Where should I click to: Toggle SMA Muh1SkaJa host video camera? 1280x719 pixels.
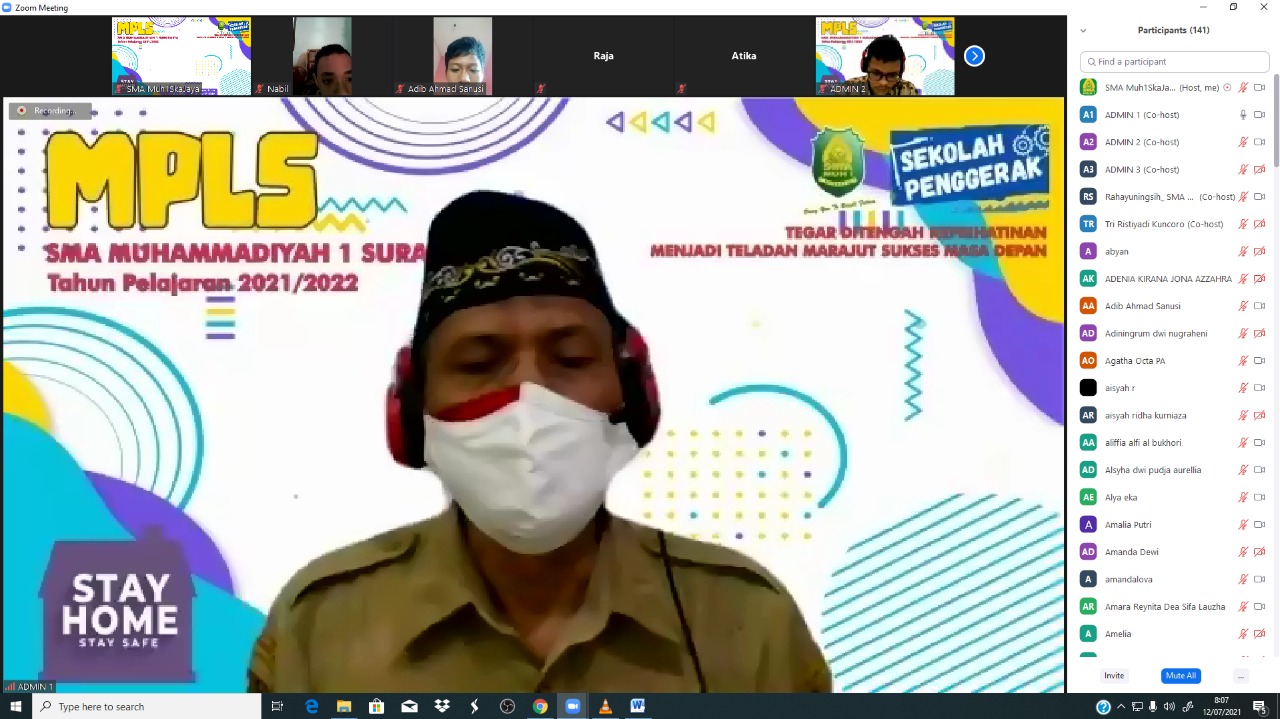coord(1259,87)
